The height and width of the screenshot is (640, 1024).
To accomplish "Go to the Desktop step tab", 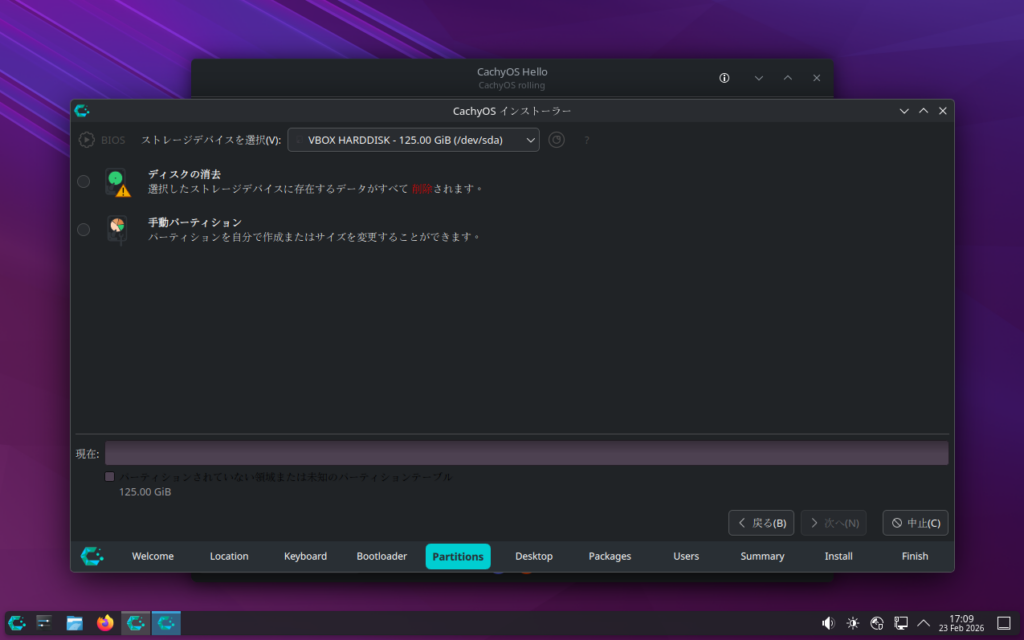I will click(533, 556).
